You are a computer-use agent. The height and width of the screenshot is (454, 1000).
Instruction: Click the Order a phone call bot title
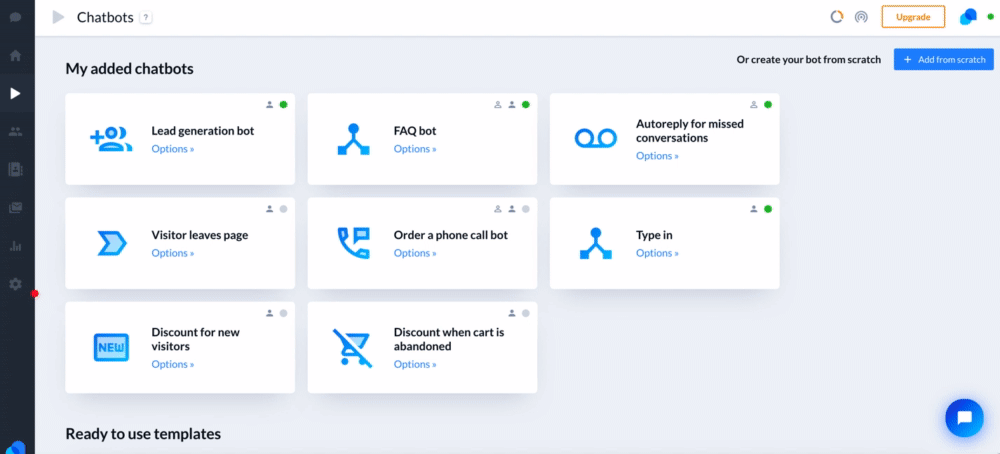pos(451,235)
